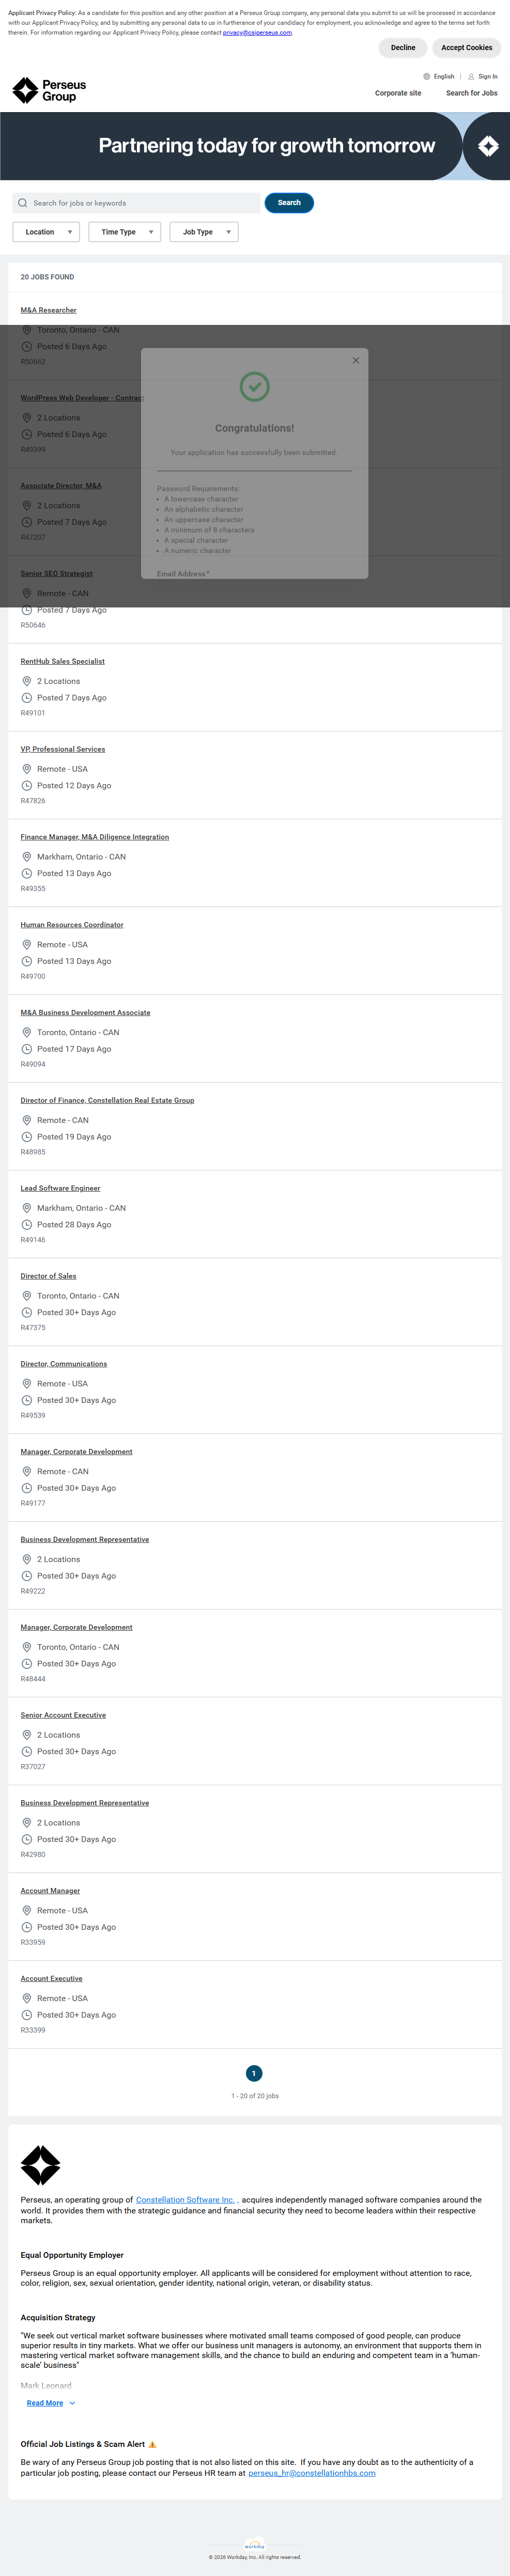The image size is (510, 2576).
Task: Open the Location filter dropdown
Action: 46,232
